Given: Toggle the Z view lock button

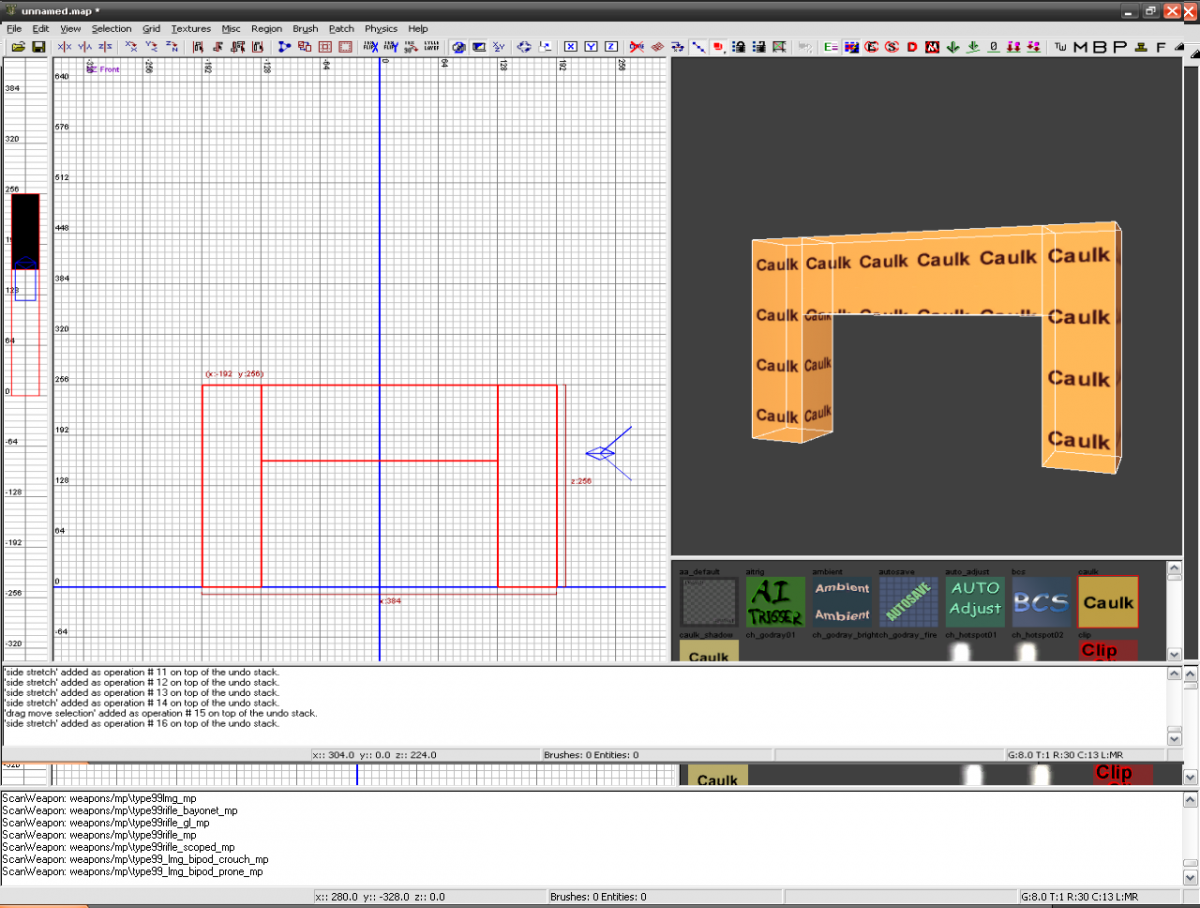Looking at the screenshot, I should point(610,47).
